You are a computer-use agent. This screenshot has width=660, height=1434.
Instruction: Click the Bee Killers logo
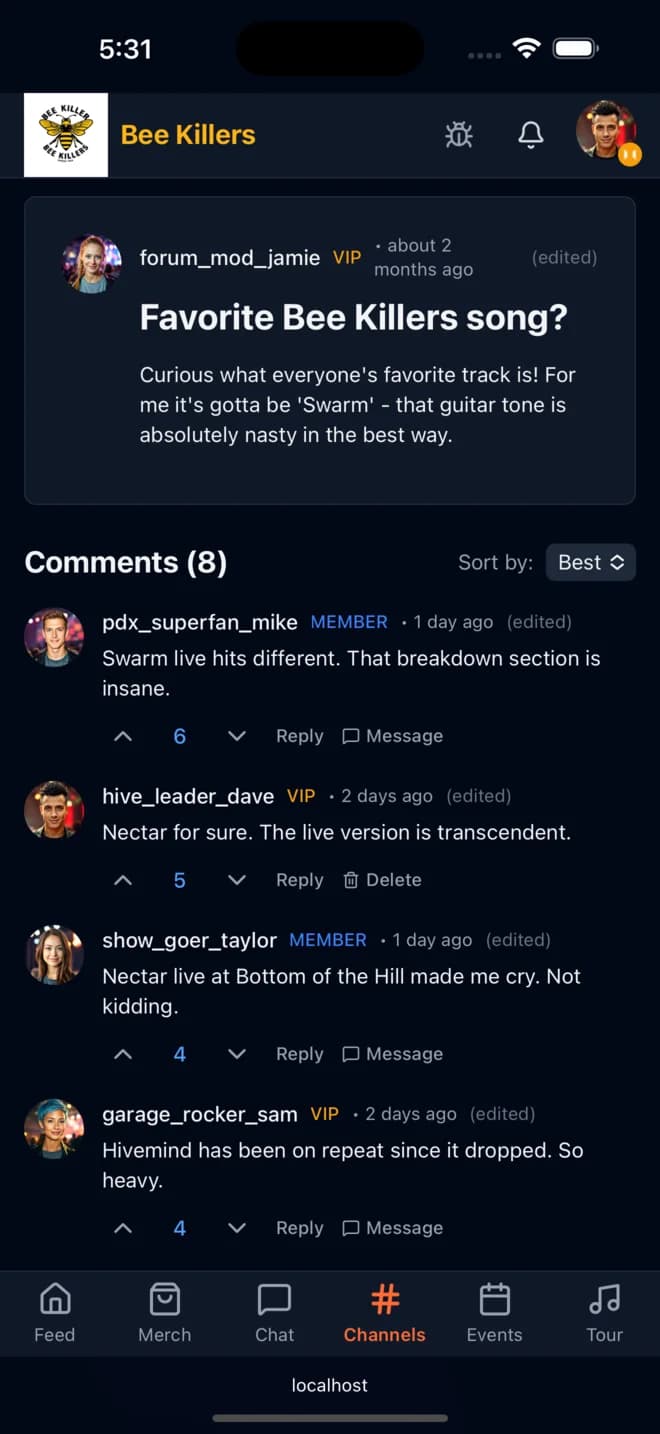point(65,135)
